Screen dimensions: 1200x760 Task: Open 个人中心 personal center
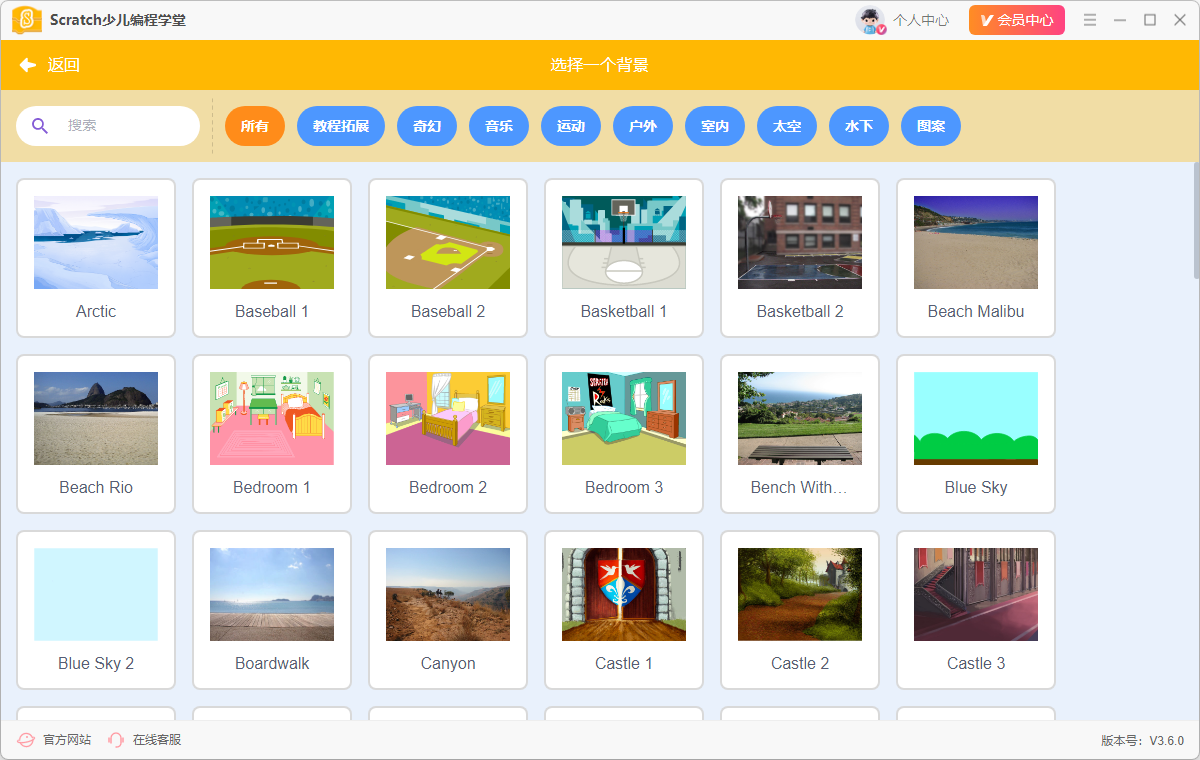(x=921, y=20)
